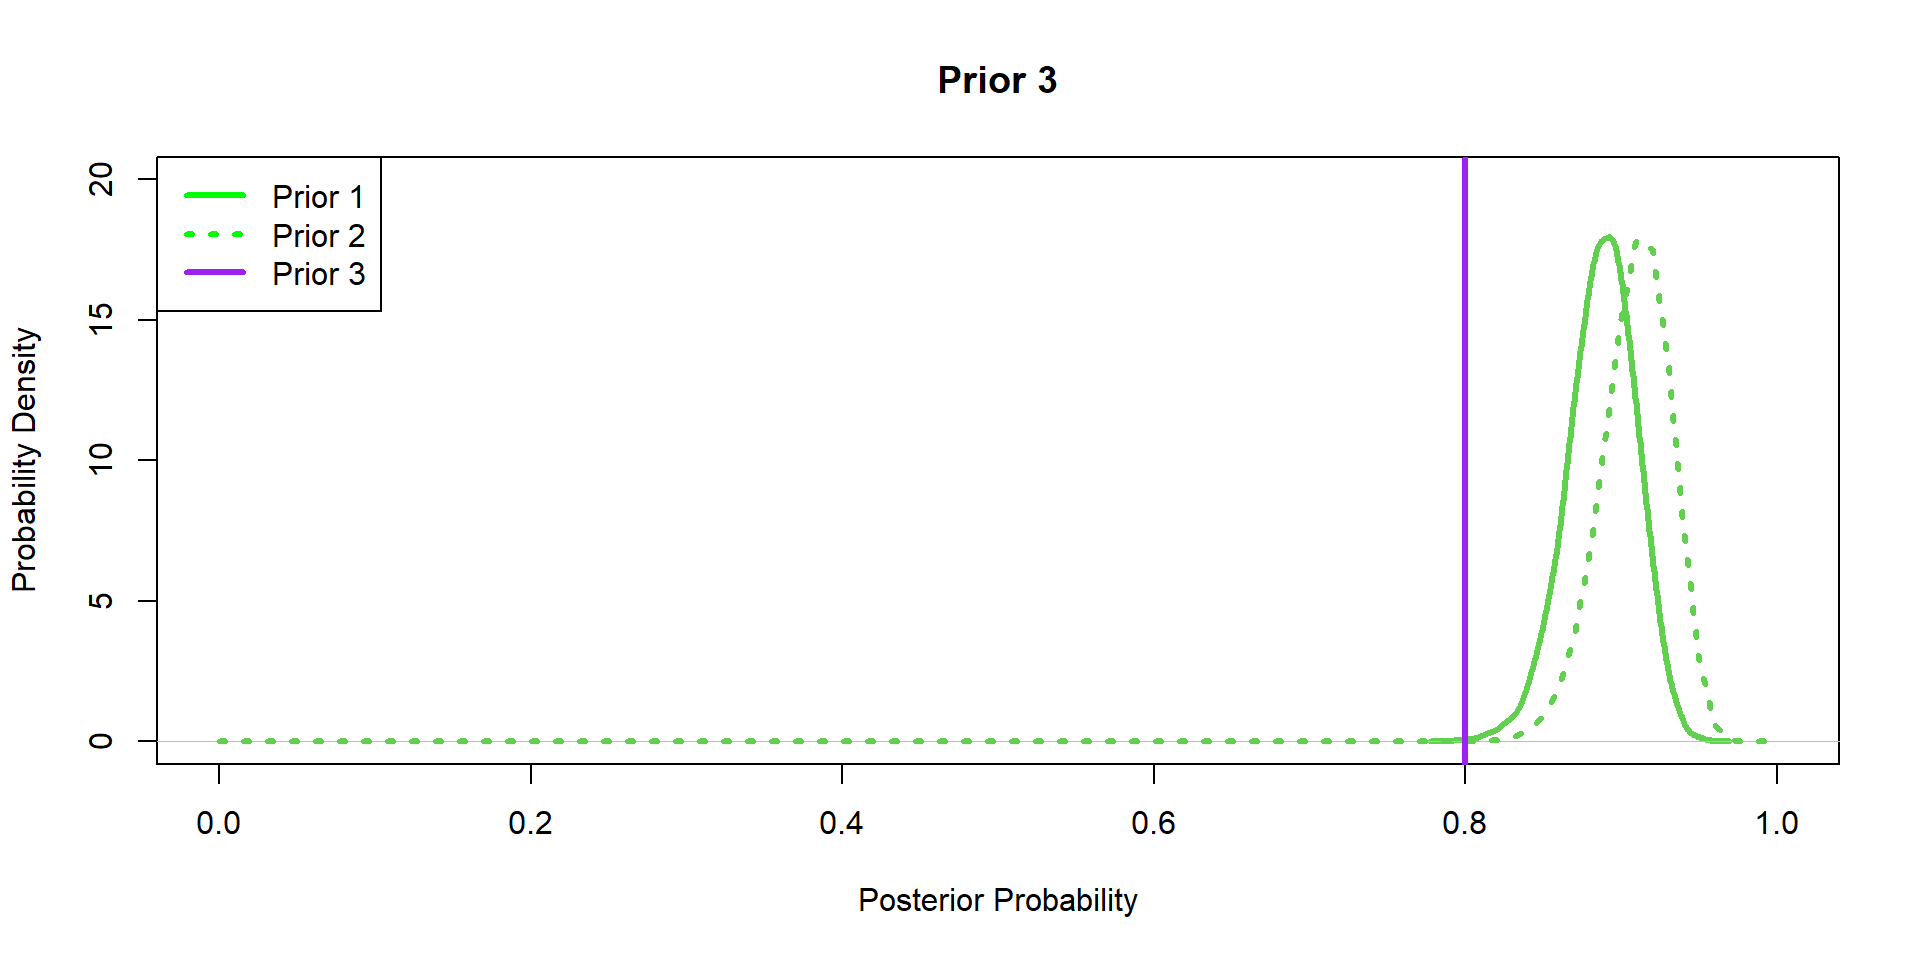This screenshot has width=1920, height=960.
Task: Click the dotted green legend line sample
Action: (214, 234)
